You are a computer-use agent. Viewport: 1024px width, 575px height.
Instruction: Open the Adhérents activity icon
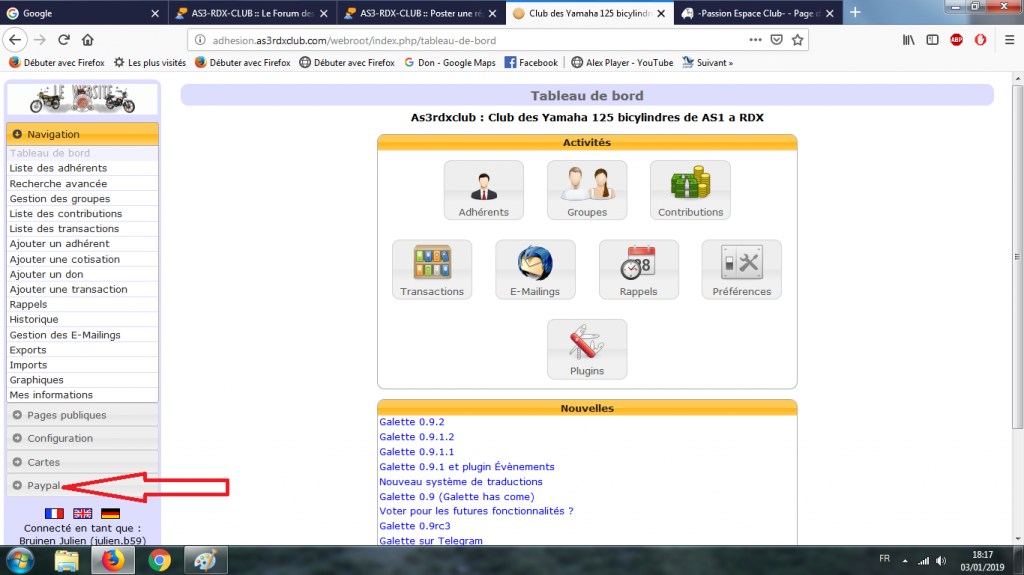pos(483,190)
